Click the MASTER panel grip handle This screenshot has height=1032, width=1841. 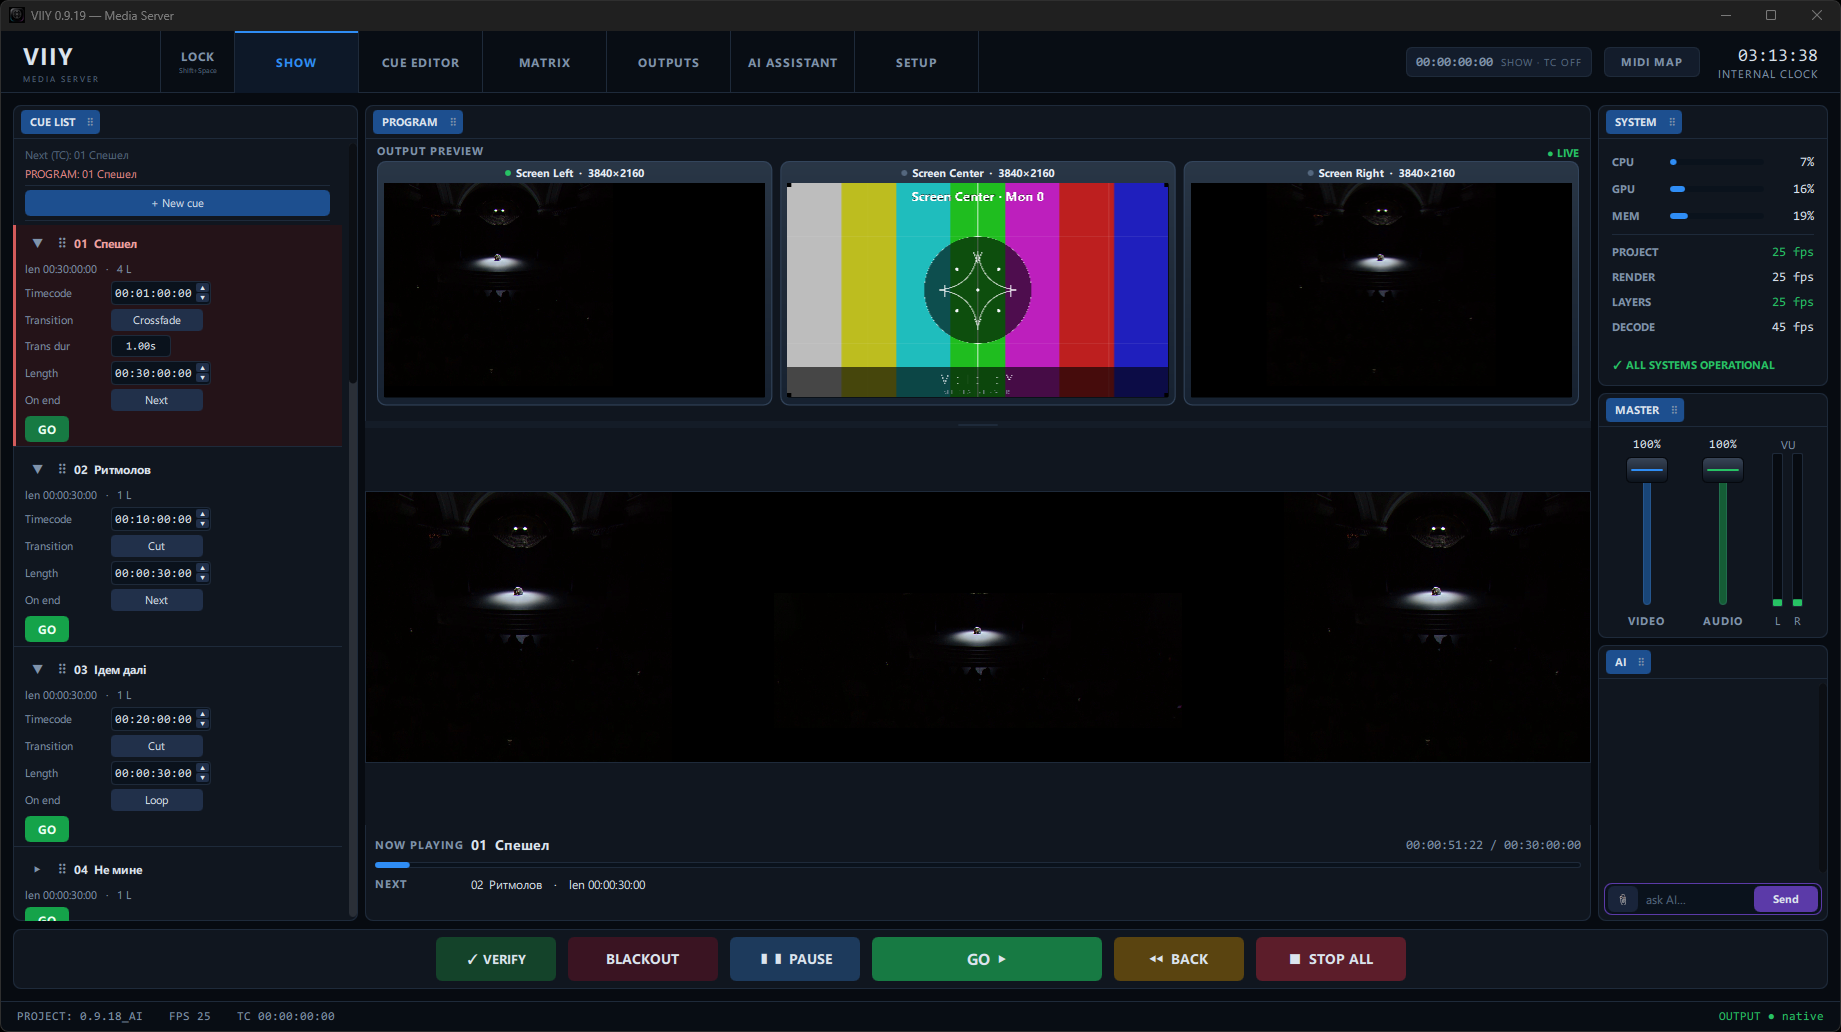(1674, 410)
